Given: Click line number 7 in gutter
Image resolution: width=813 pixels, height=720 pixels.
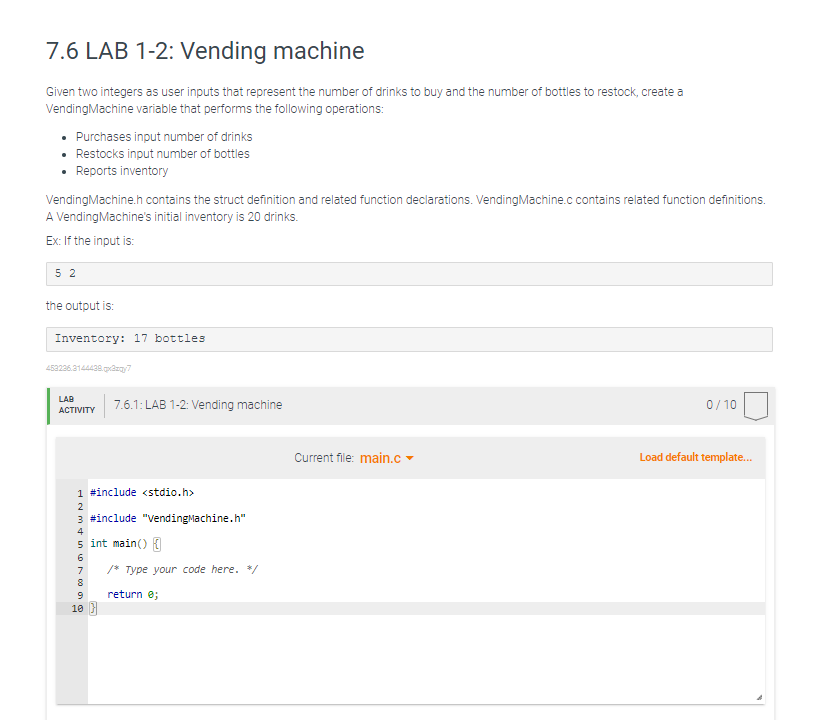Looking at the screenshot, I should [80, 570].
